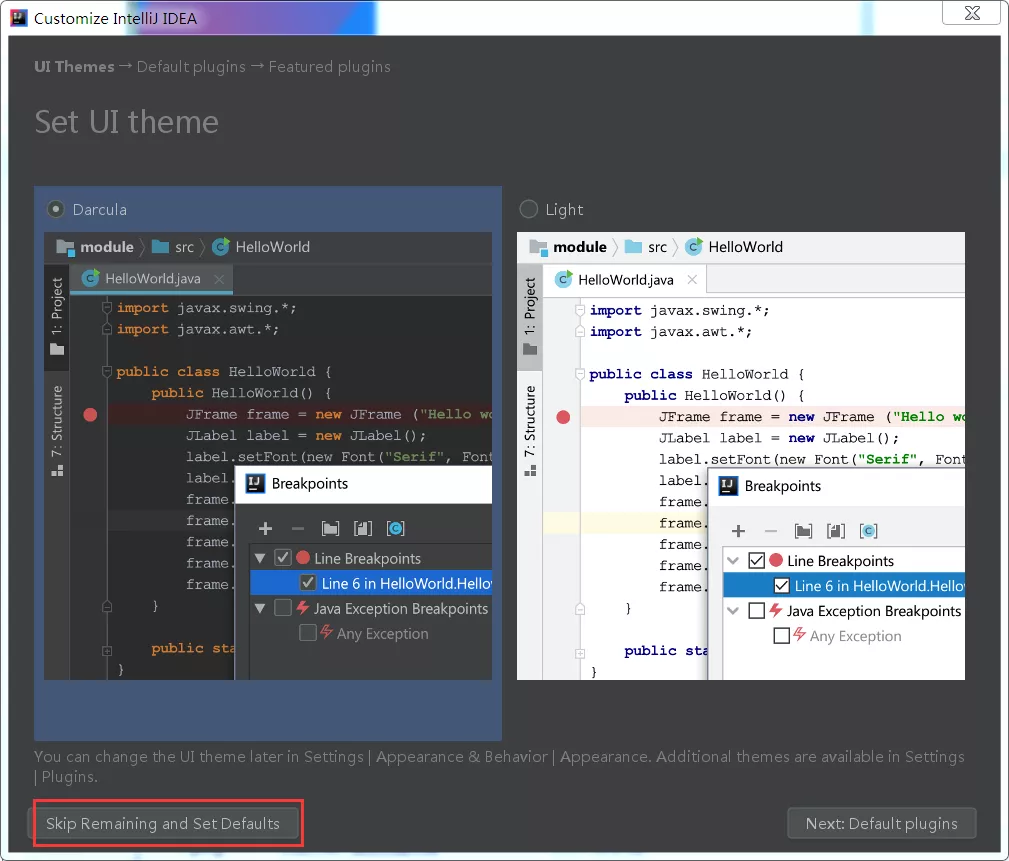Click the IntelliJ IDEA title bar icon
Image resolution: width=1009 pixels, height=861 pixels.
click(19, 17)
